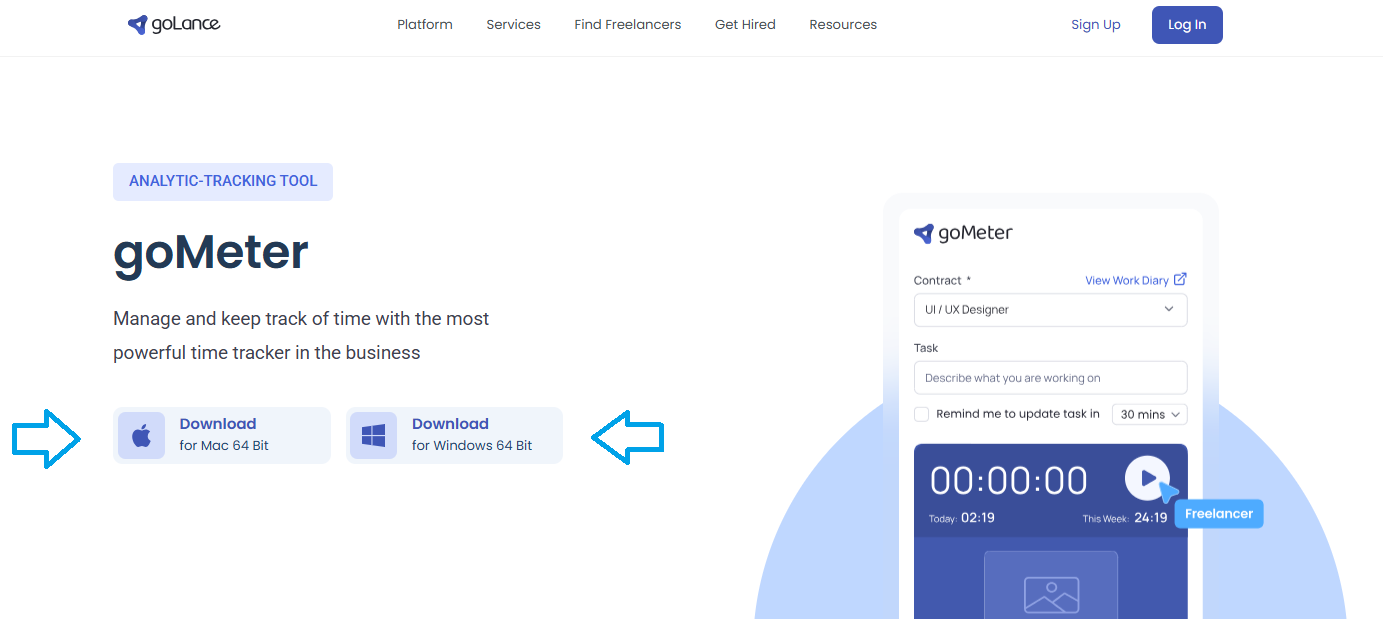
Task: Expand the UI / UX Designer contract dropdown
Action: [x=1050, y=310]
